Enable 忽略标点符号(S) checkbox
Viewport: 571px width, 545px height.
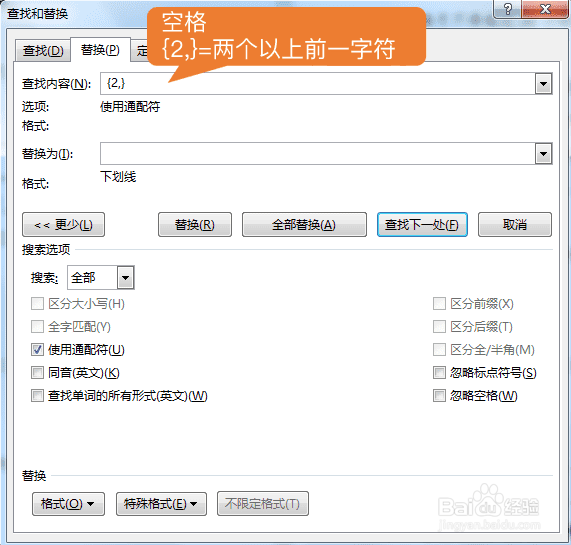439,372
